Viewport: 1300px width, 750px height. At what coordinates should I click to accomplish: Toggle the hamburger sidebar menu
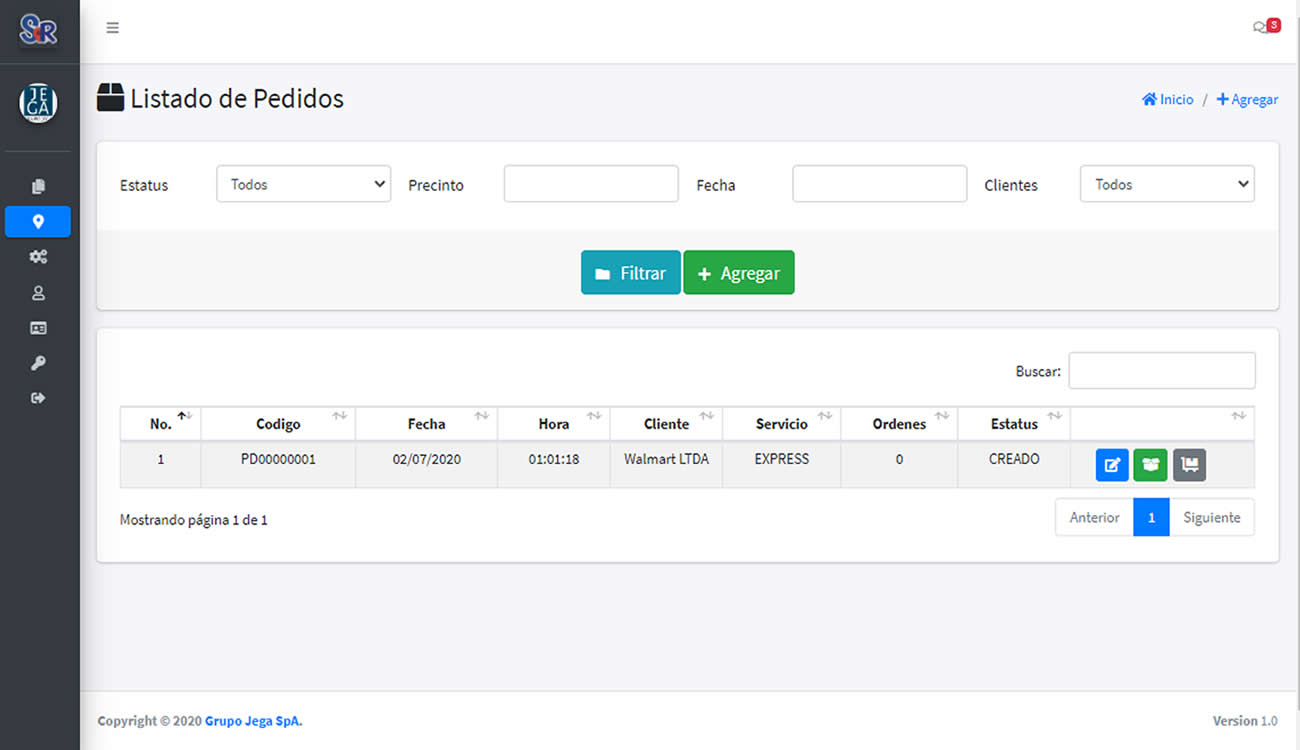tap(113, 28)
